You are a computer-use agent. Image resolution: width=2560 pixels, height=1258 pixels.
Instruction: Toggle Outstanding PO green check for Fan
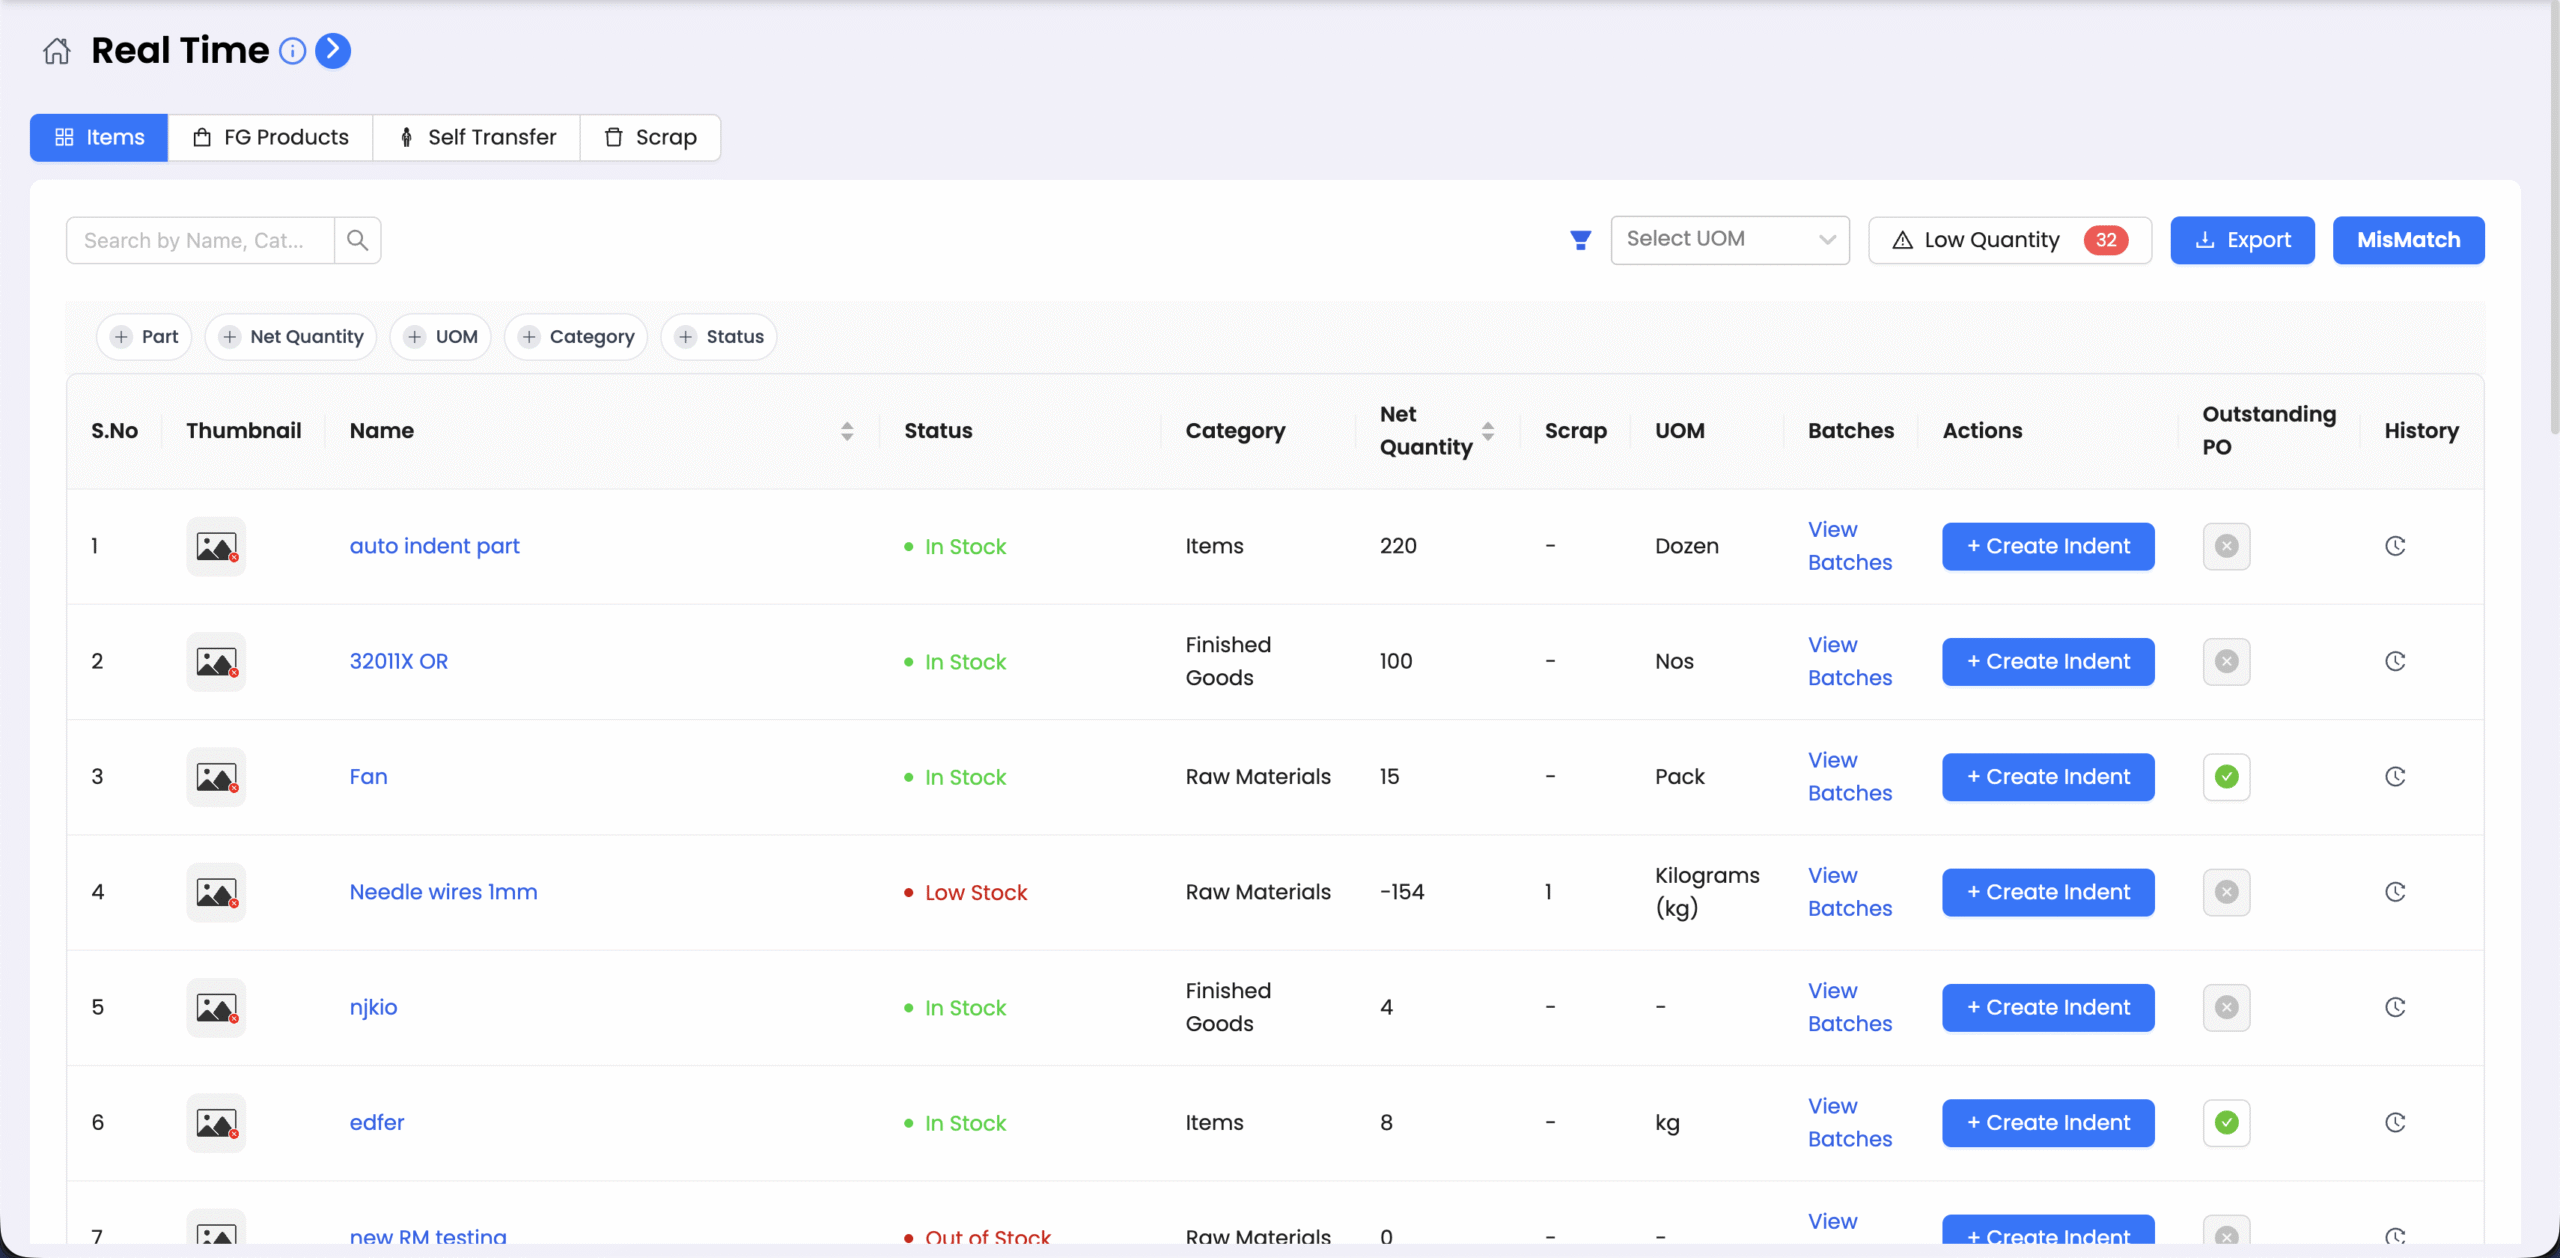click(x=2226, y=777)
